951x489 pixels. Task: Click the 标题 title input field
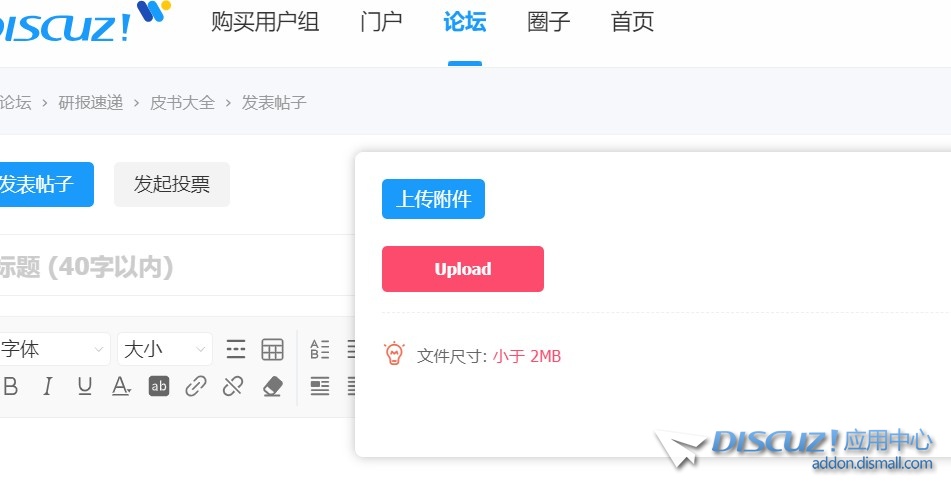[176, 266]
